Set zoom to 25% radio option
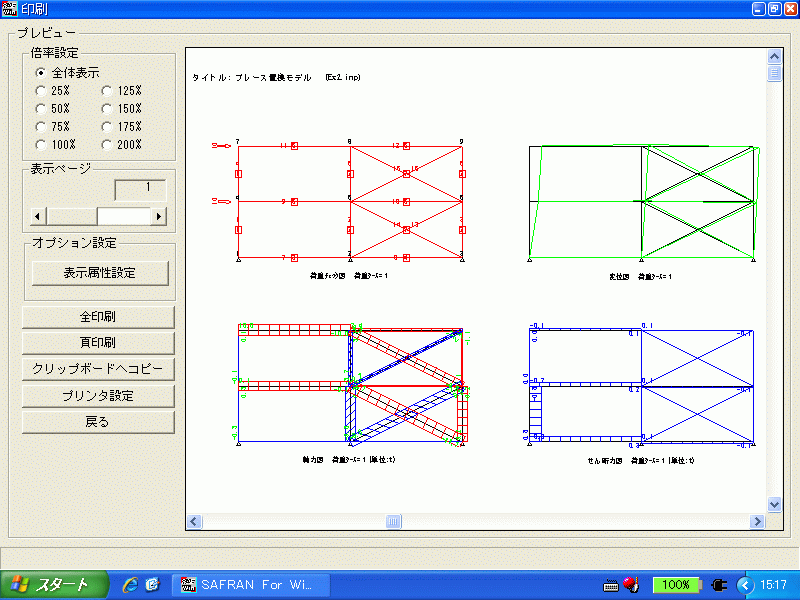Viewport: 800px width, 600px height. tap(40, 91)
